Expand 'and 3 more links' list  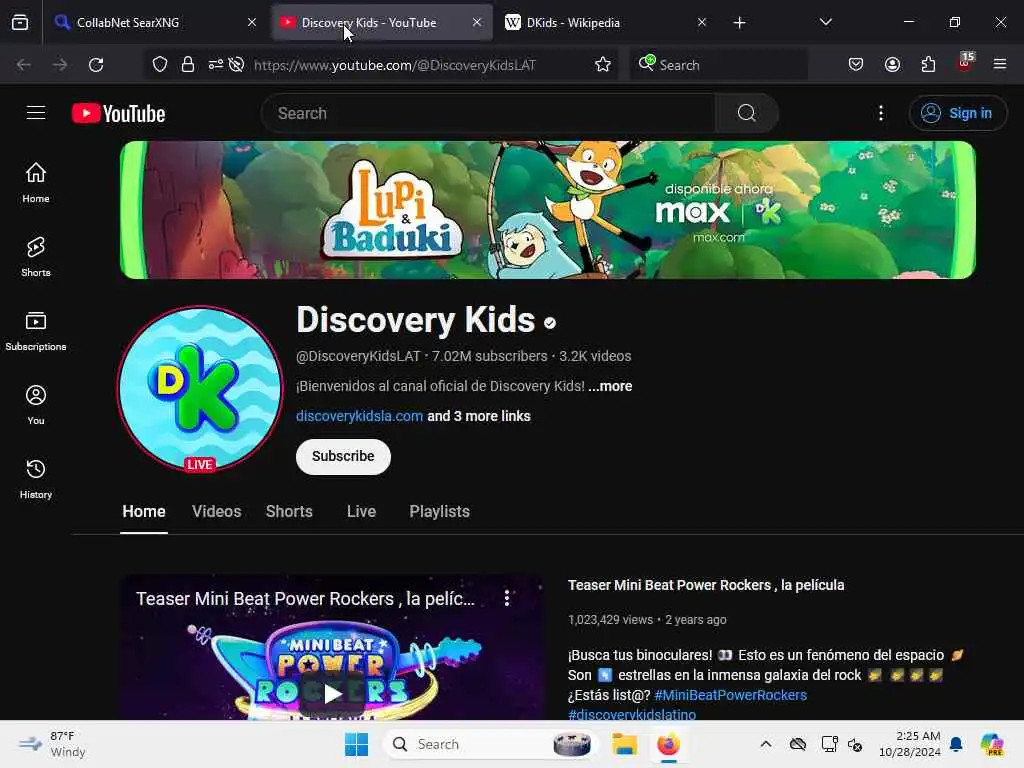(479, 416)
